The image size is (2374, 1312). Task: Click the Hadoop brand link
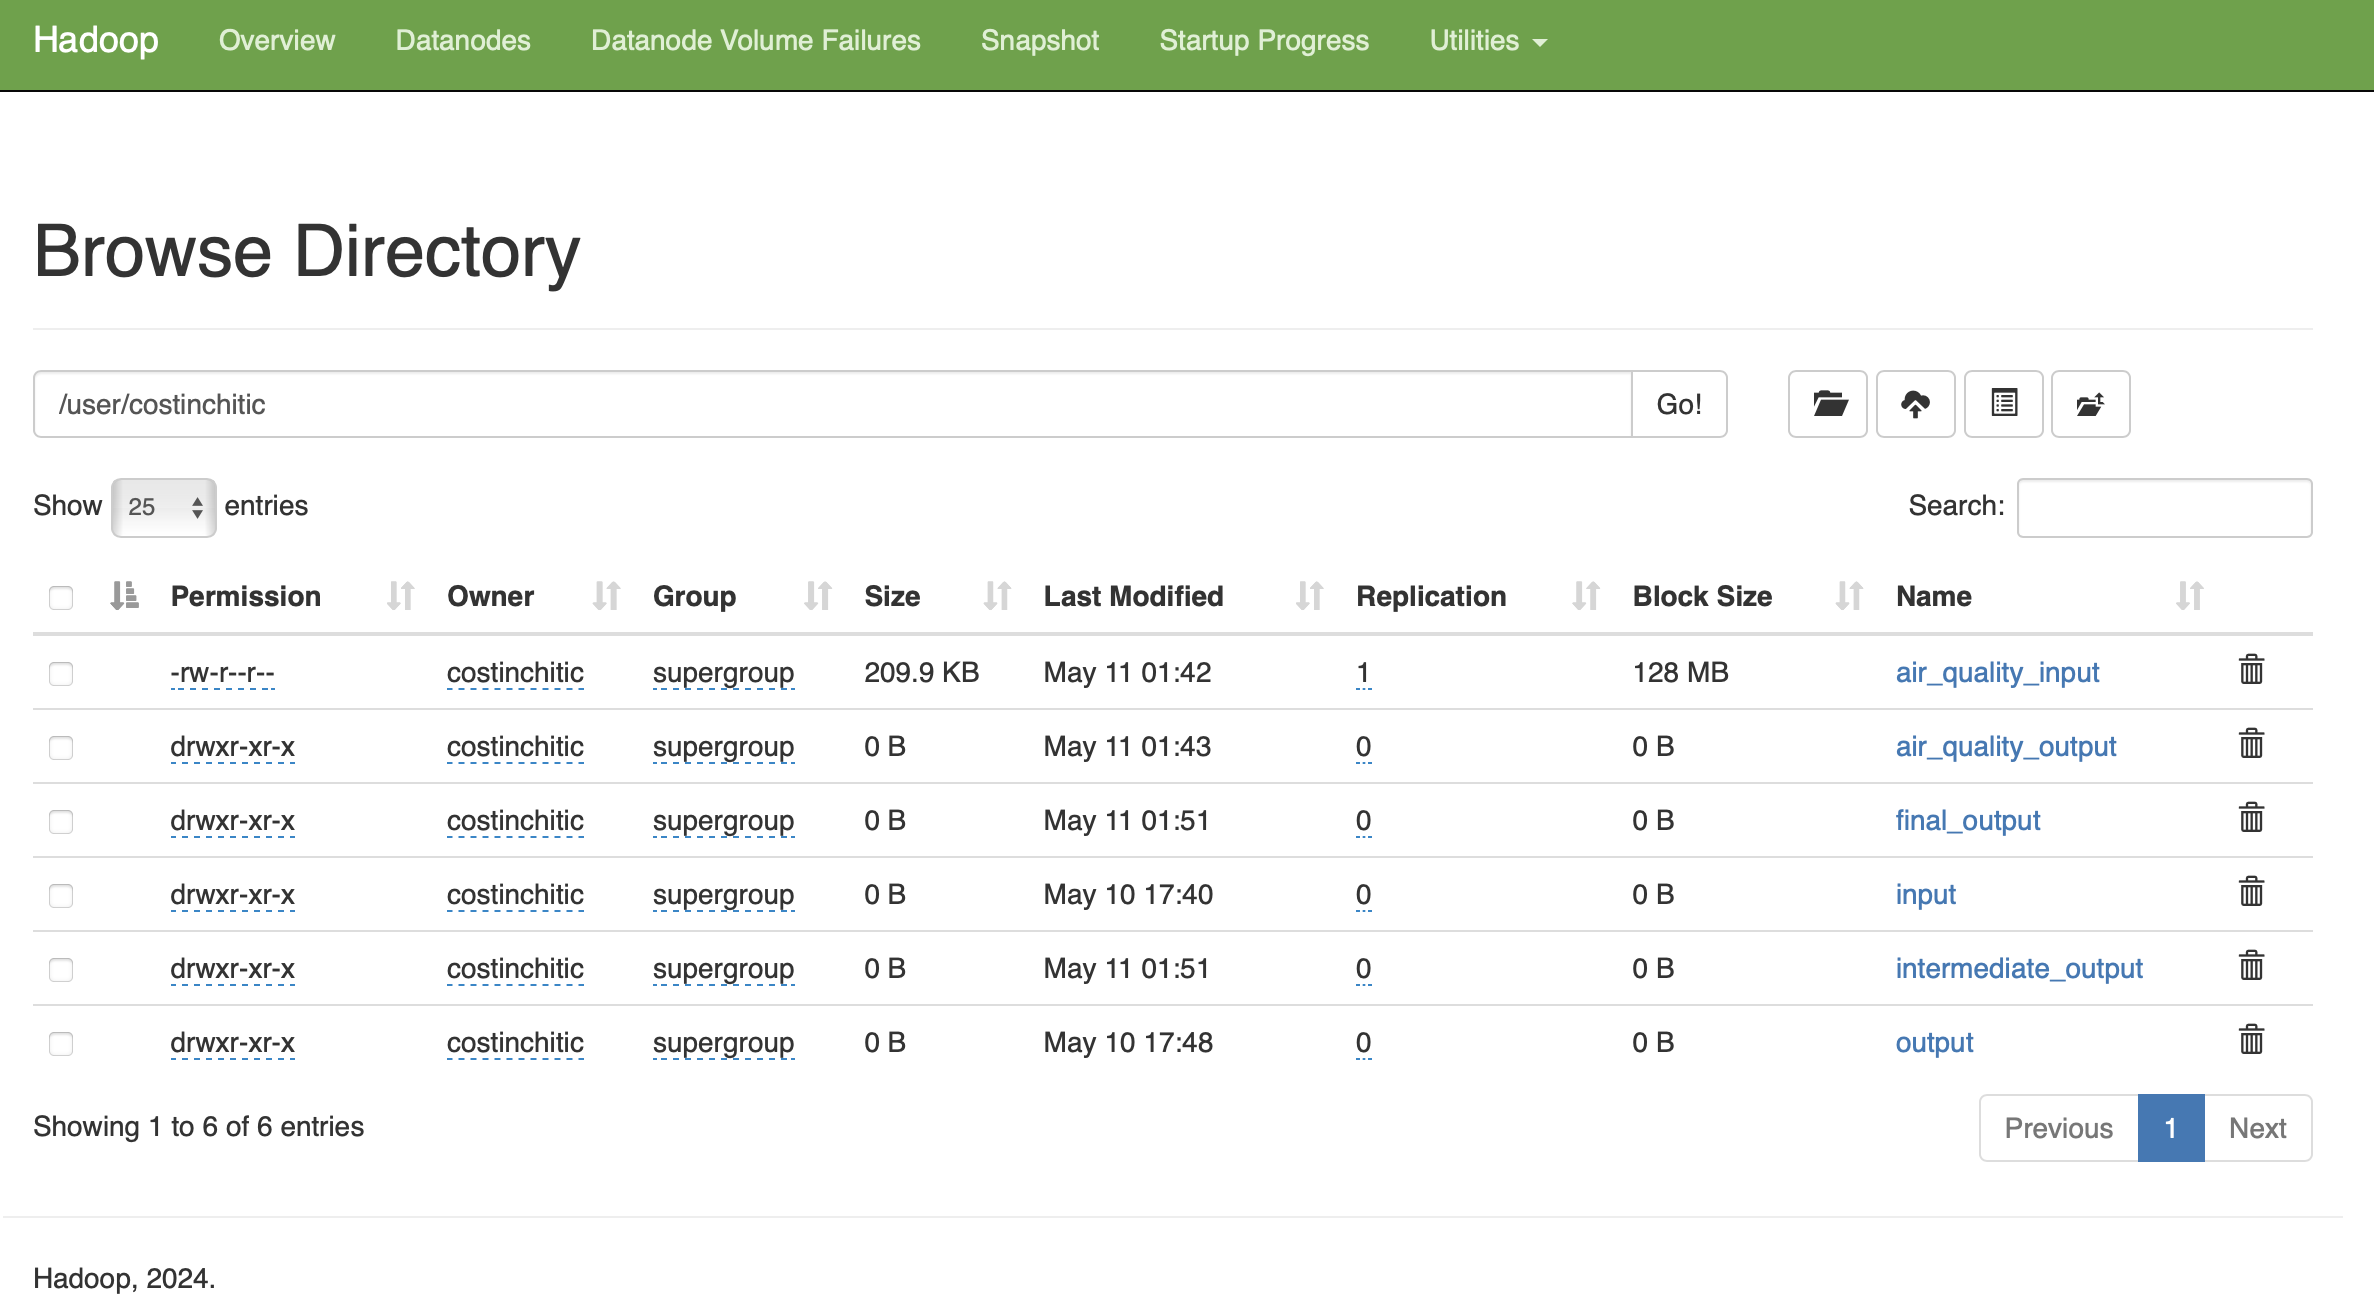96,40
